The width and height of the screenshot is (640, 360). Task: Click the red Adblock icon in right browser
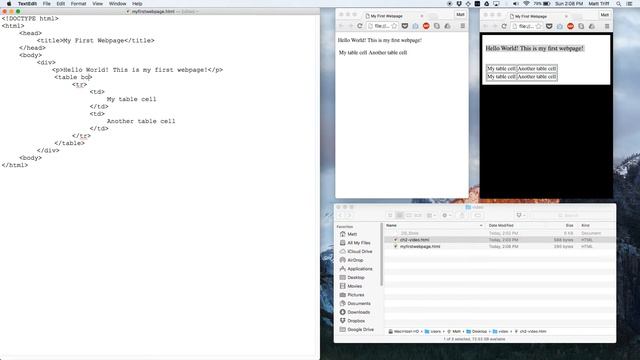pyautogui.click(x=570, y=26)
